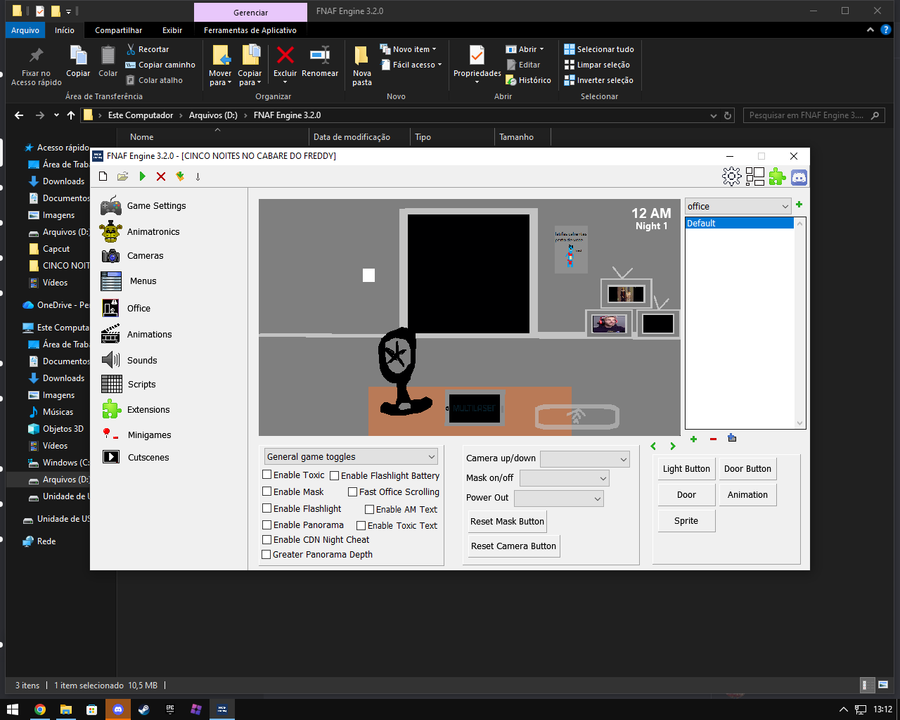Add state with green plus below list
Viewport: 900px width, 720px height.
coord(693,439)
